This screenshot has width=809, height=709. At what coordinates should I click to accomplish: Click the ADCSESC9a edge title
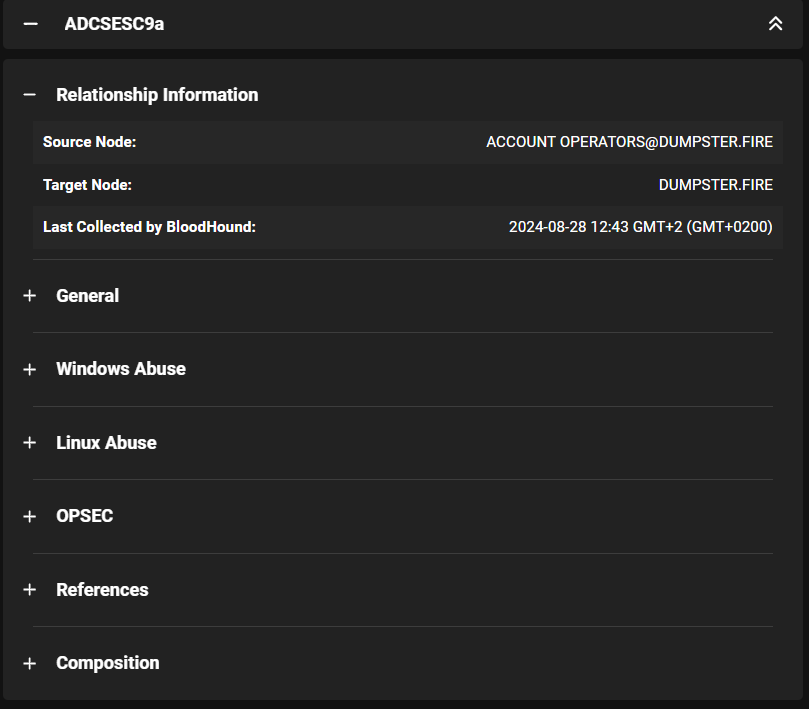pyautogui.click(x=114, y=24)
